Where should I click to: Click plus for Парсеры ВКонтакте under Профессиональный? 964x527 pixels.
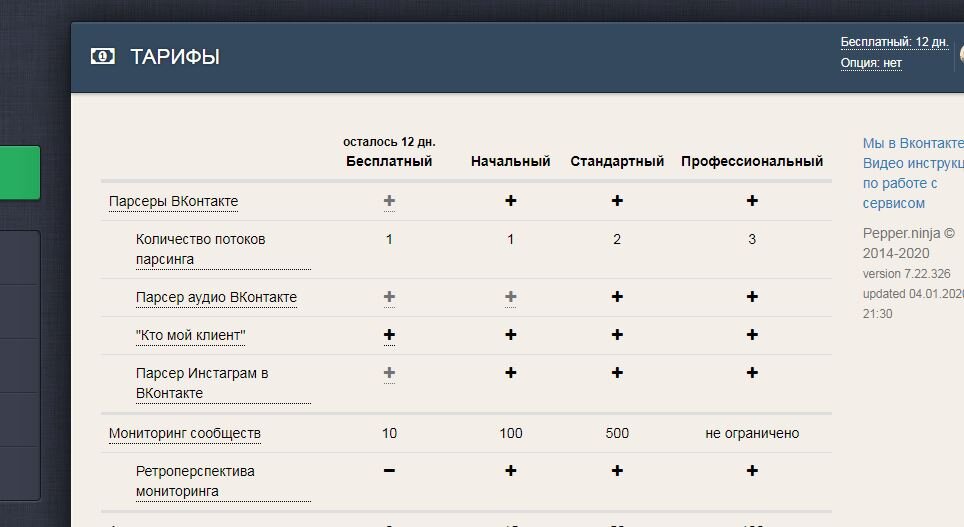point(752,201)
